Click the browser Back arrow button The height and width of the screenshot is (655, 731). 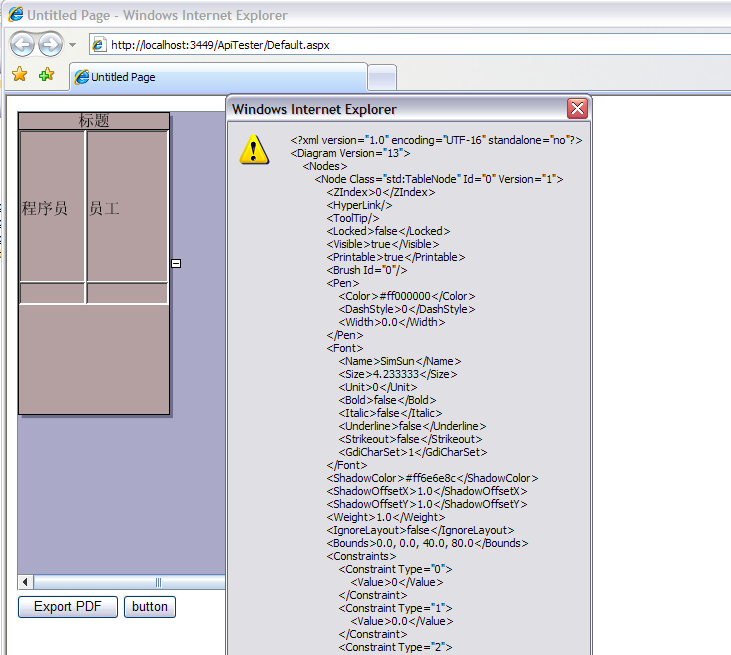coord(22,45)
